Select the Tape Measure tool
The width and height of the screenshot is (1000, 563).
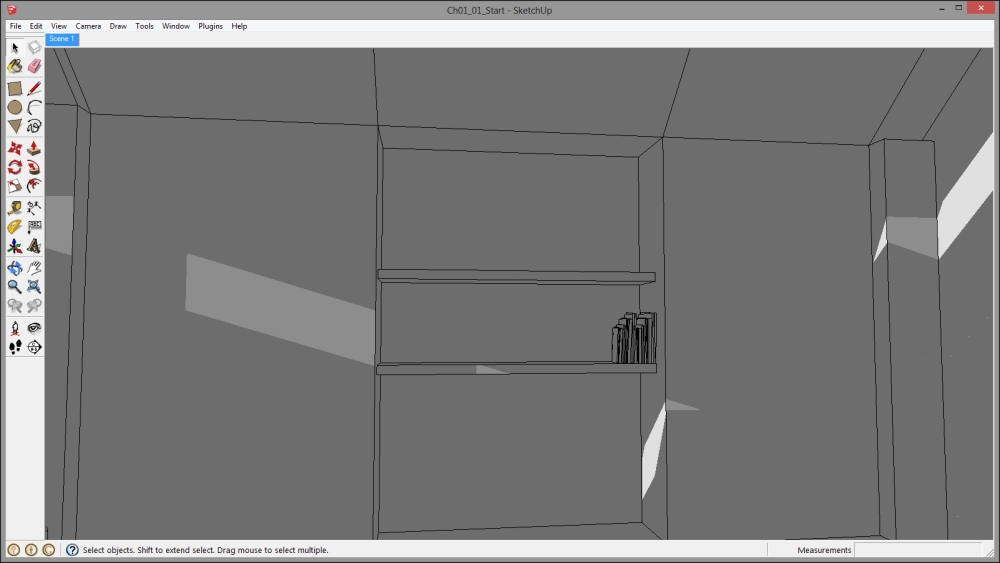[x=15, y=208]
